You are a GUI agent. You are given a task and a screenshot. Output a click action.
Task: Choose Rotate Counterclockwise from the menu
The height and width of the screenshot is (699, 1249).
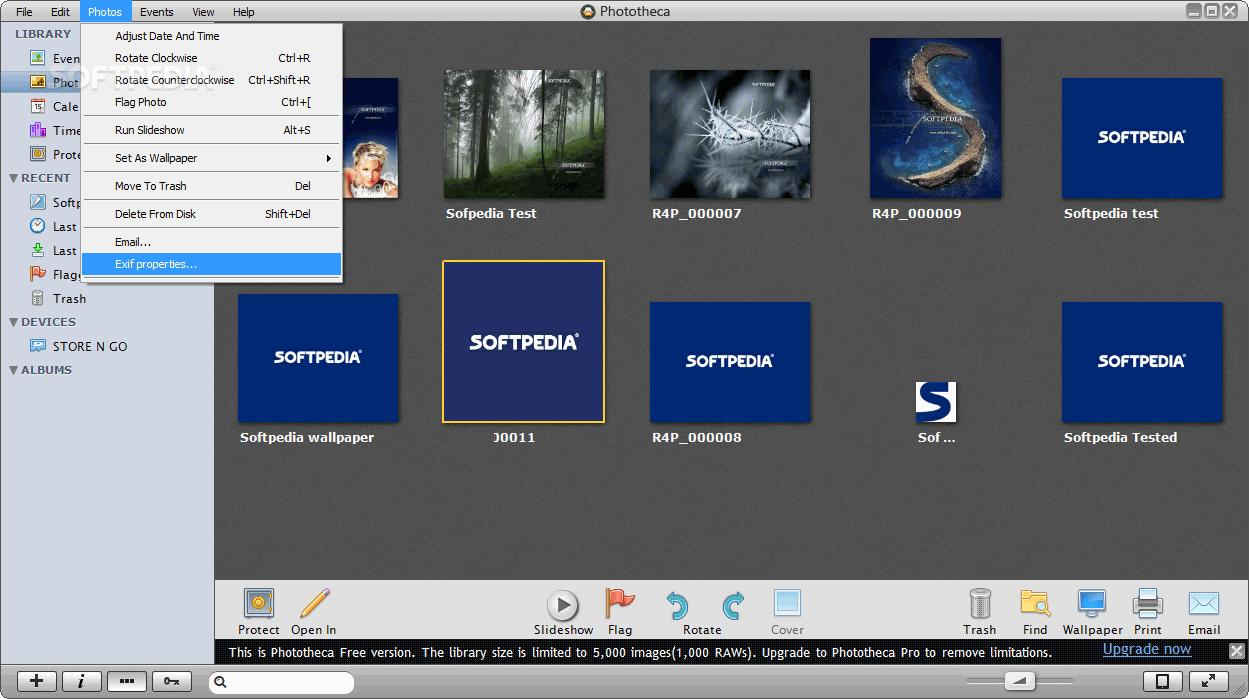tap(212, 80)
